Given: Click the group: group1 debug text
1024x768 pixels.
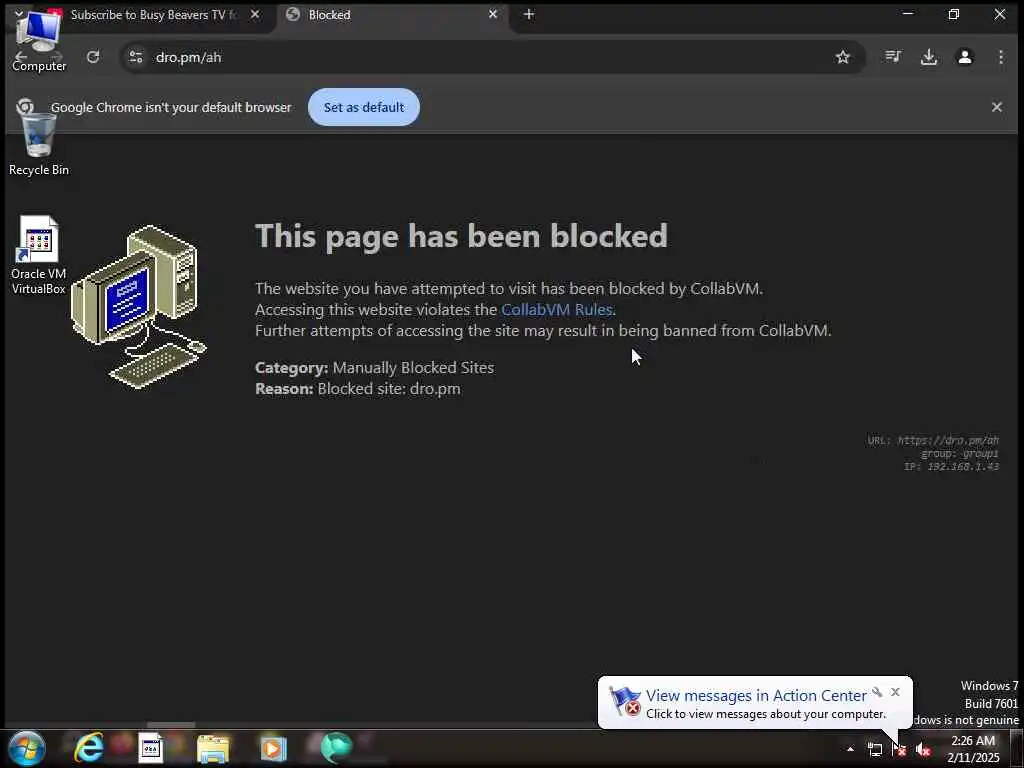Looking at the screenshot, I should coord(959,453).
